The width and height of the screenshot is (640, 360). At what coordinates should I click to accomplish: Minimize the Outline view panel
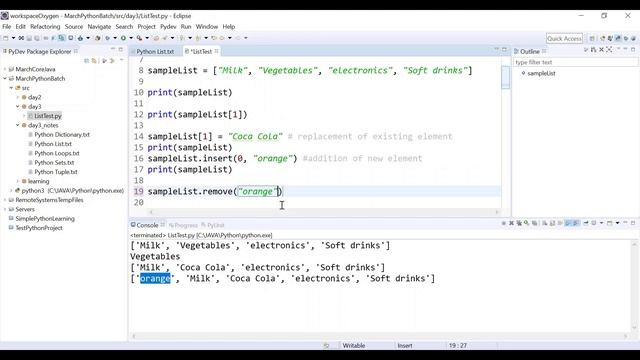(625, 49)
